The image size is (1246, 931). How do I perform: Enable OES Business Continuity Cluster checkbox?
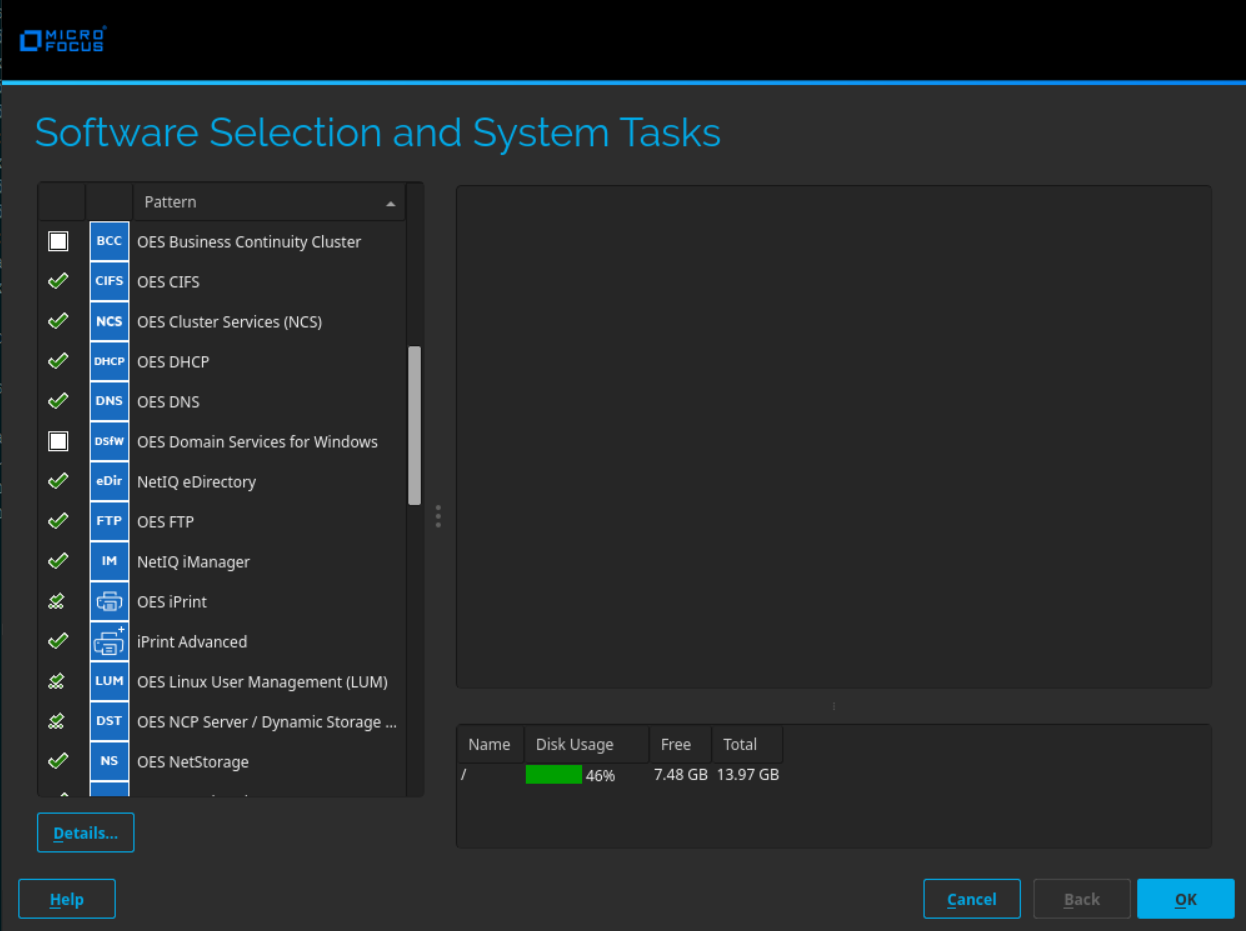pyautogui.click(x=59, y=242)
